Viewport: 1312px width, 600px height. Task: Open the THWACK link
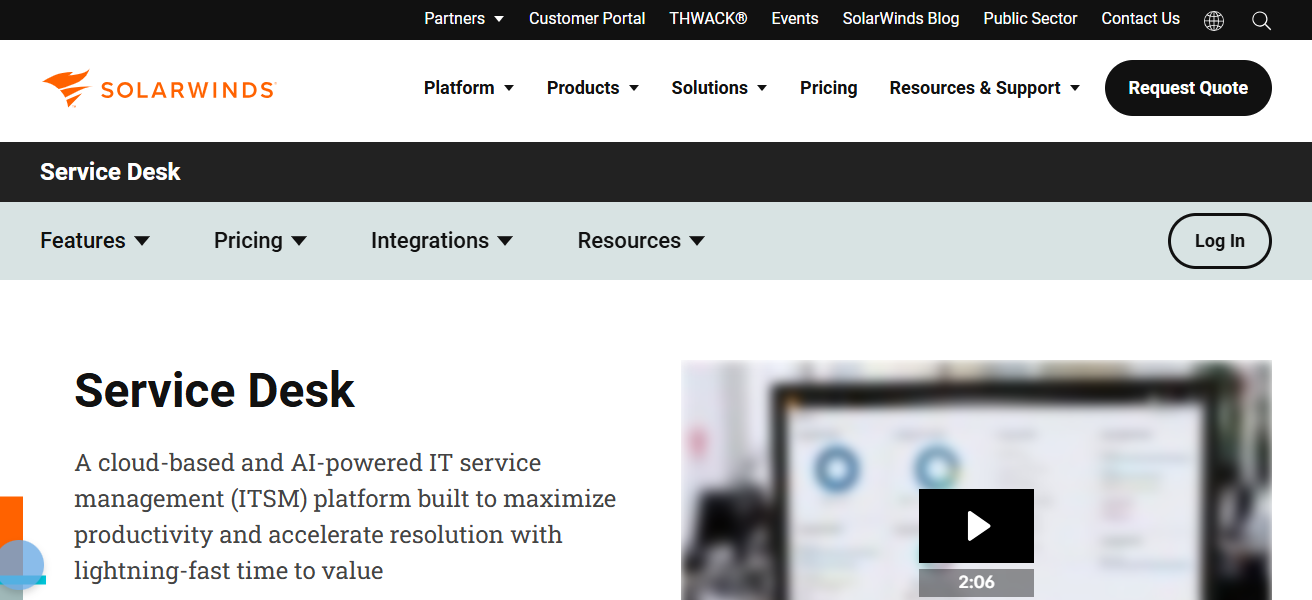pyautogui.click(x=708, y=18)
